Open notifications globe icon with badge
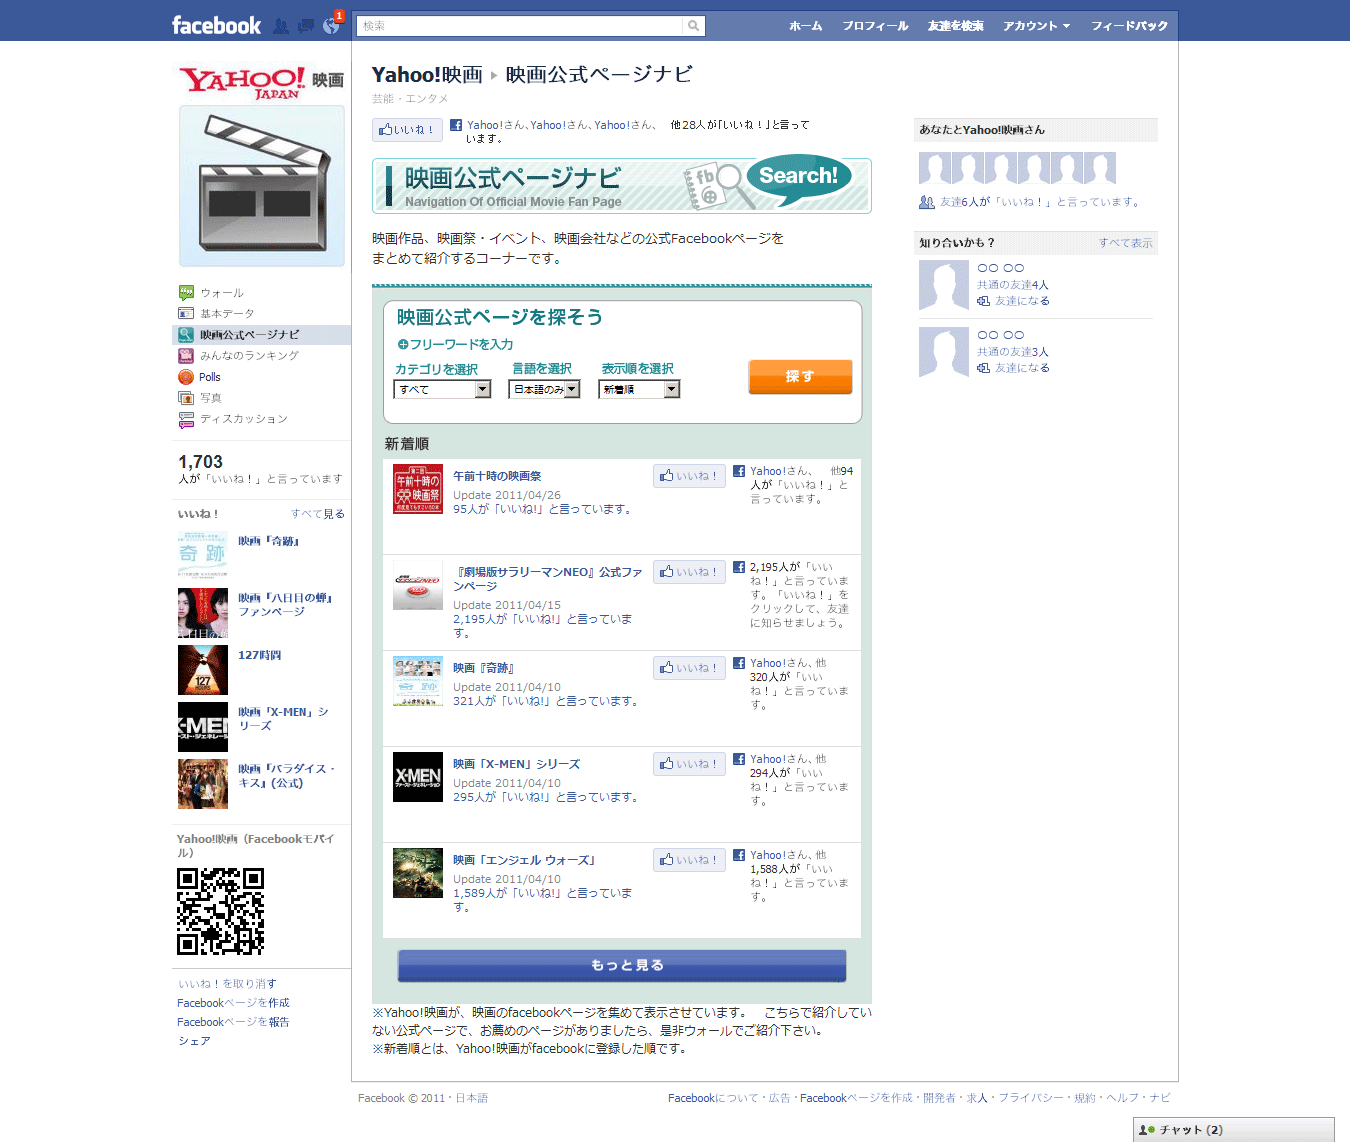Image resolution: width=1350 pixels, height=1142 pixels. [331, 26]
